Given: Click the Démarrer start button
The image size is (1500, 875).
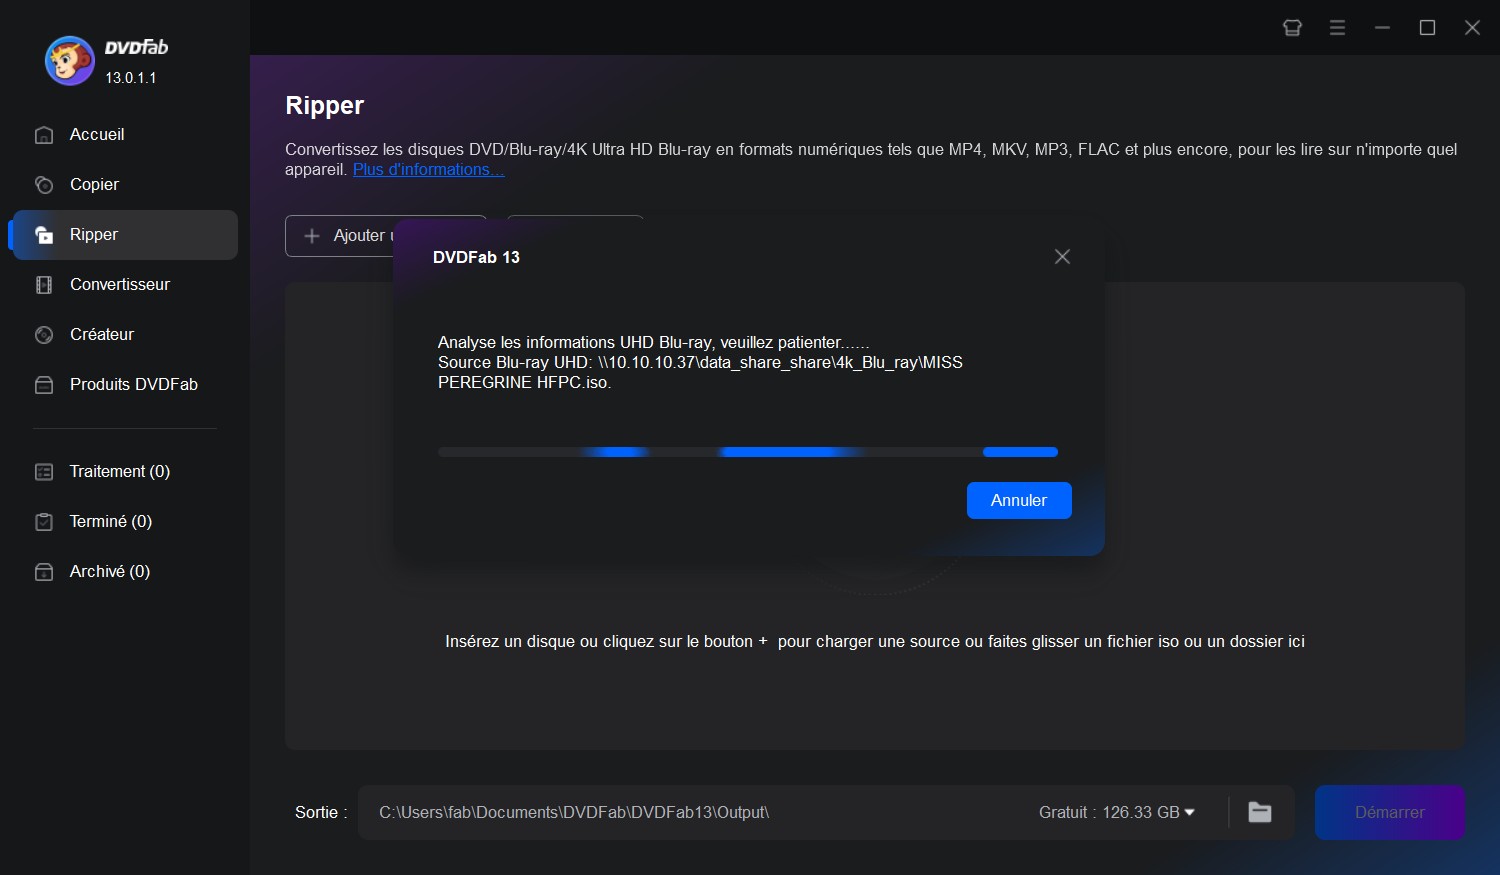Looking at the screenshot, I should 1390,812.
